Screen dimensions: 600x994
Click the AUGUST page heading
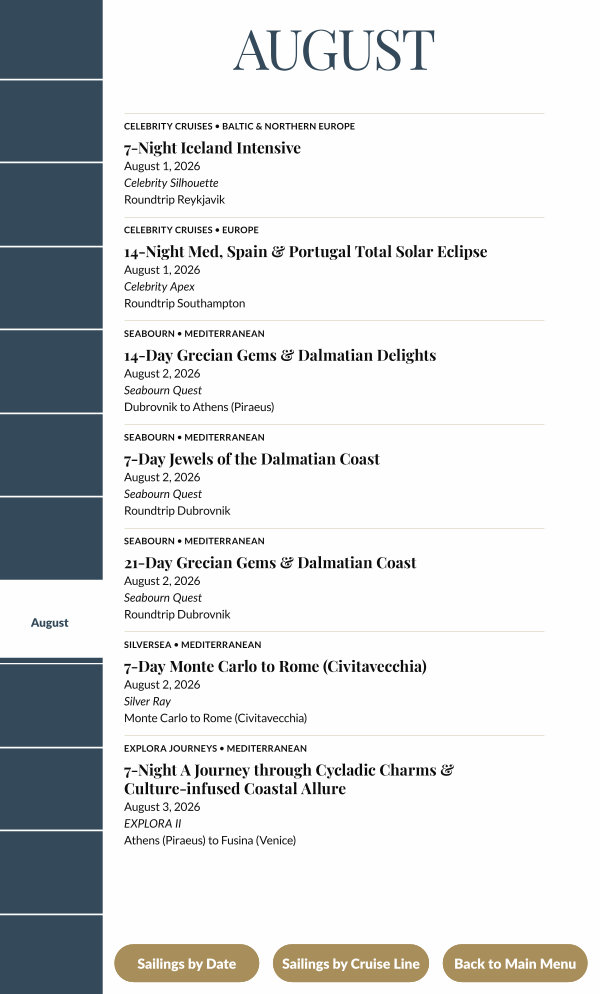click(334, 50)
